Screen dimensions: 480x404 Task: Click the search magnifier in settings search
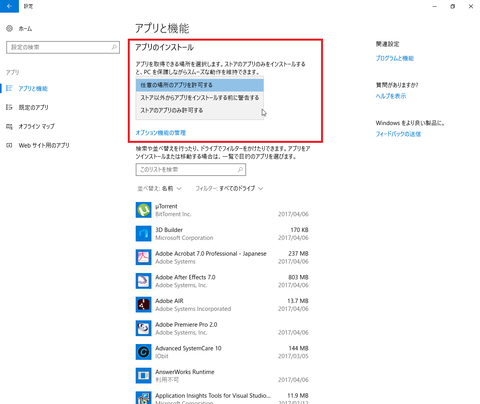coord(114,47)
